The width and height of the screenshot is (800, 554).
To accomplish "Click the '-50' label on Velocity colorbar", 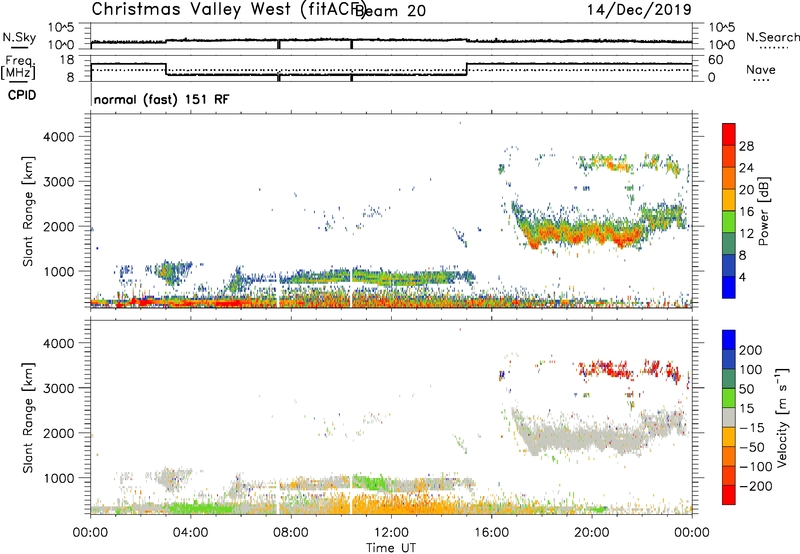I will 752,447.
